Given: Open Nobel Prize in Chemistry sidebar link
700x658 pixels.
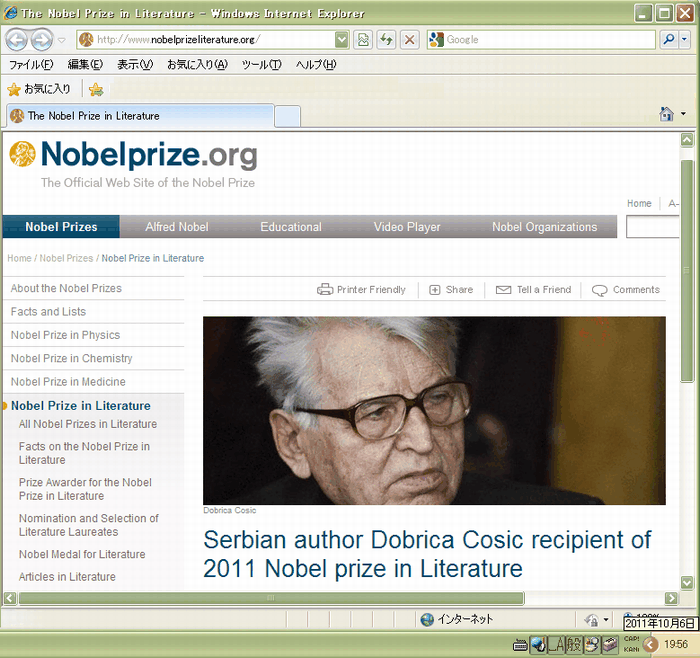Looking at the screenshot, I should pyautogui.click(x=71, y=358).
